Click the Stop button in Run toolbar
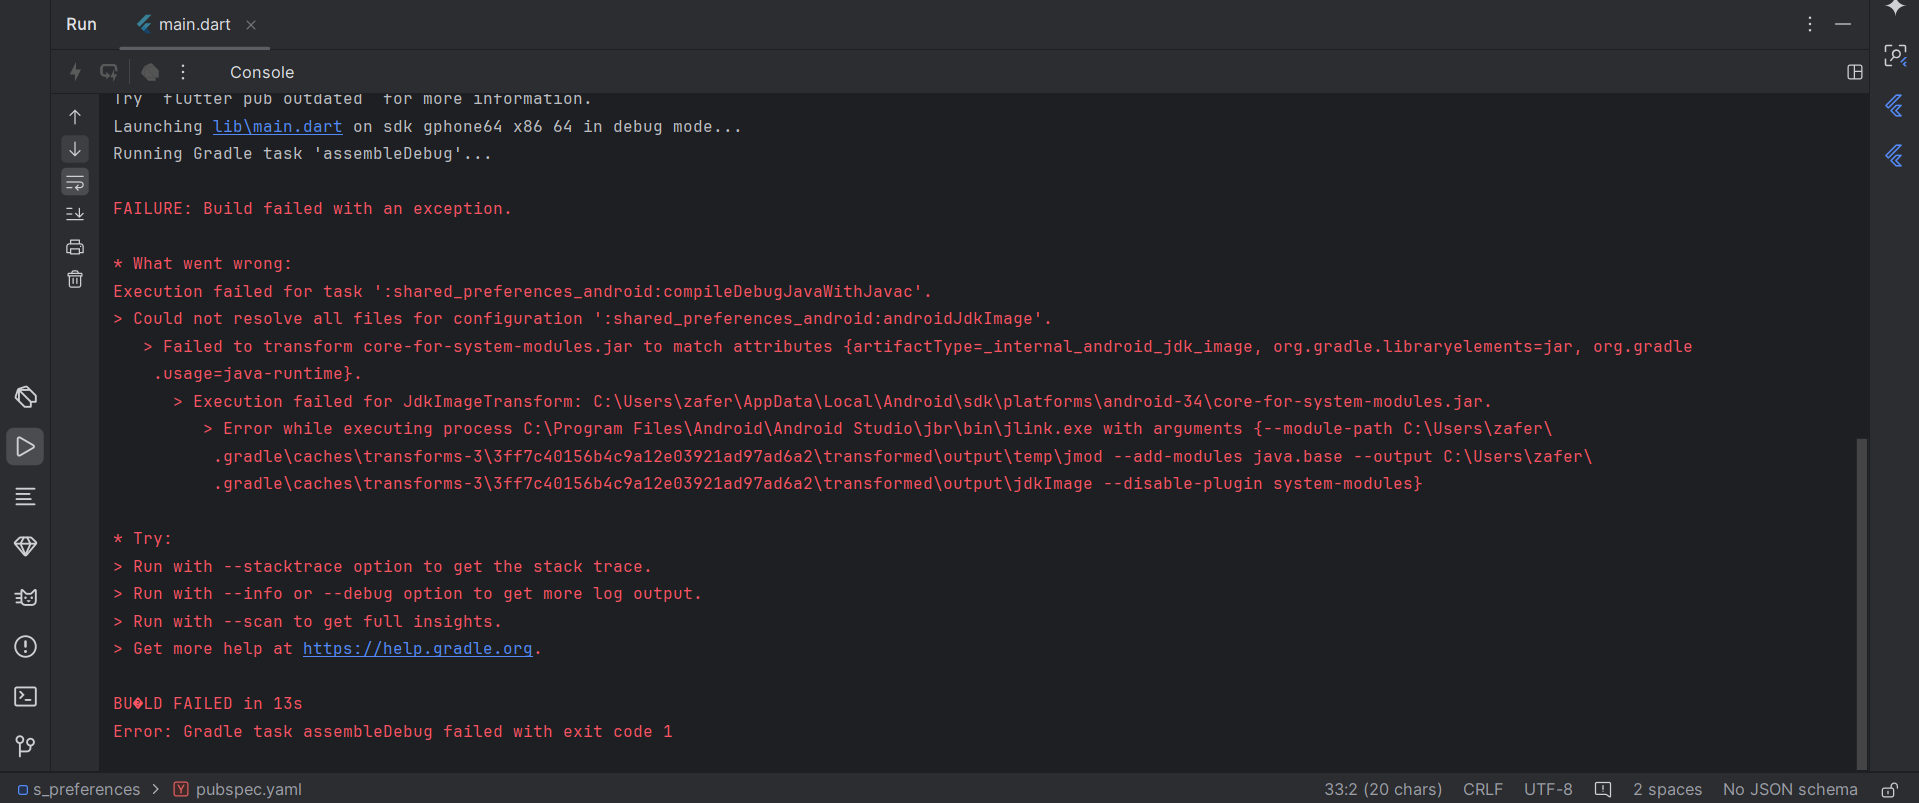 150,72
